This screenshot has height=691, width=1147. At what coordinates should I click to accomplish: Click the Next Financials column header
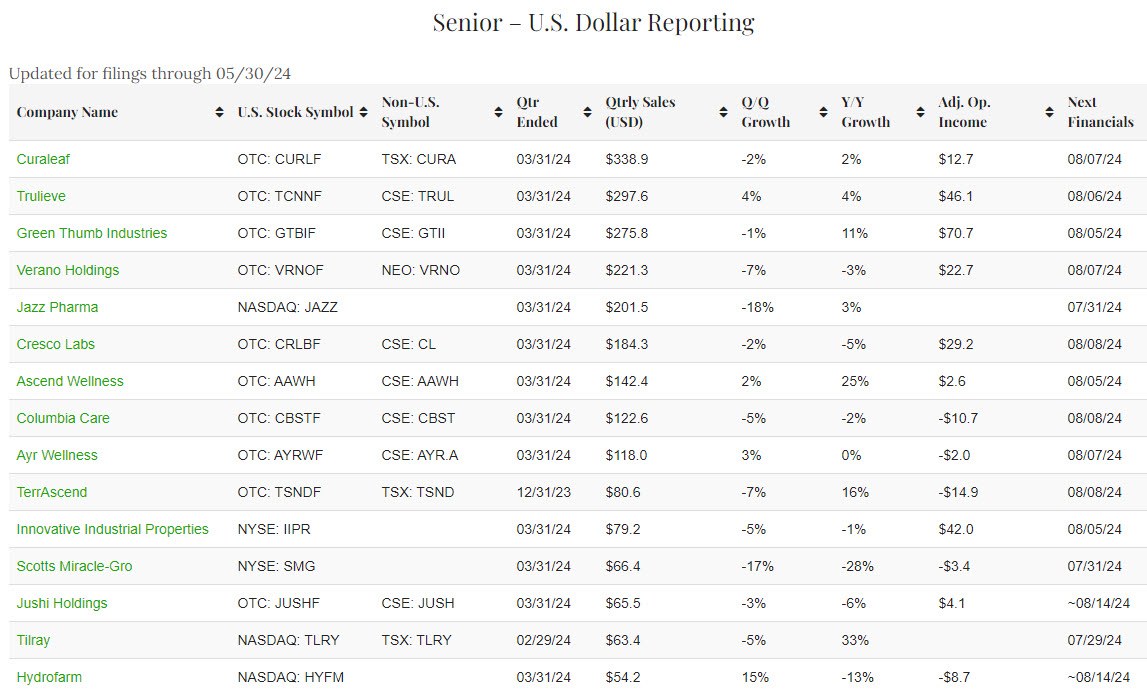tap(1100, 112)
